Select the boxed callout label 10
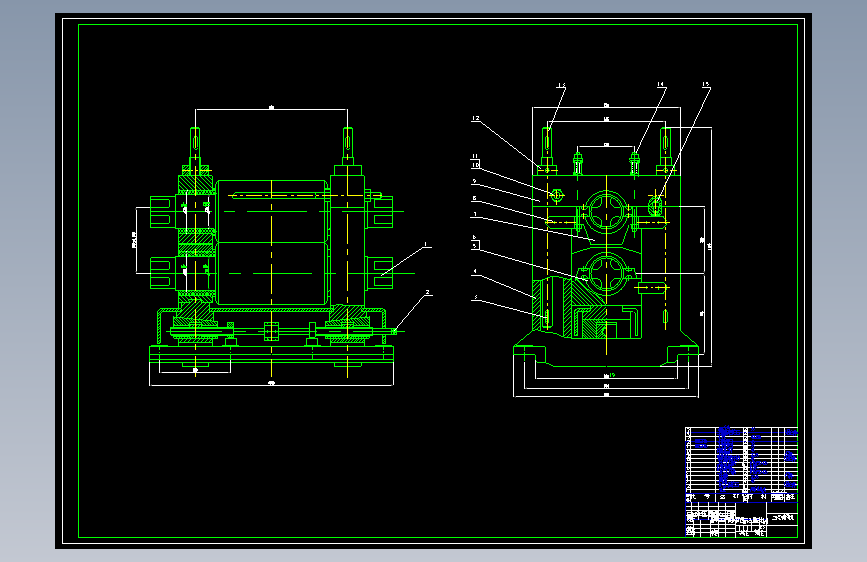This screenshot has width=867, height=562. pos(476,165)
